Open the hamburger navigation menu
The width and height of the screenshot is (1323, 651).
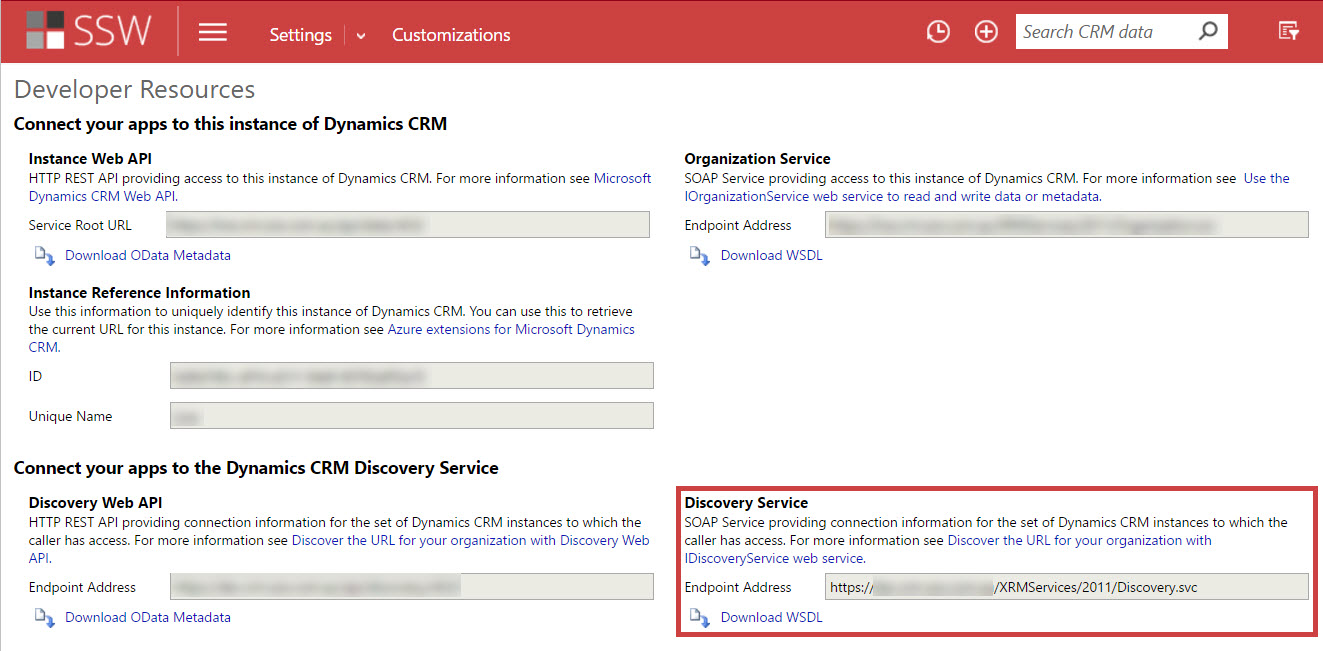coord(212,33)
